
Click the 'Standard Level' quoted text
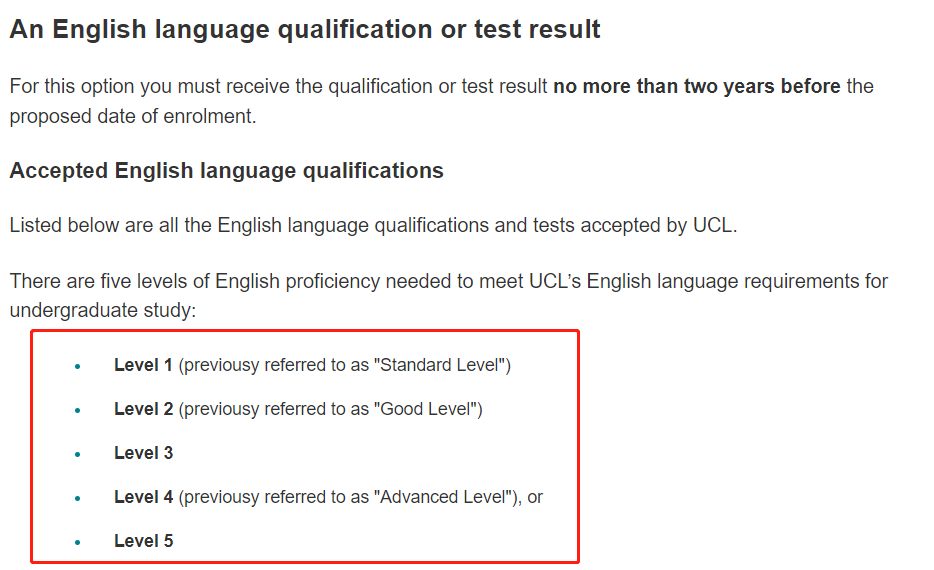[442, 365]
